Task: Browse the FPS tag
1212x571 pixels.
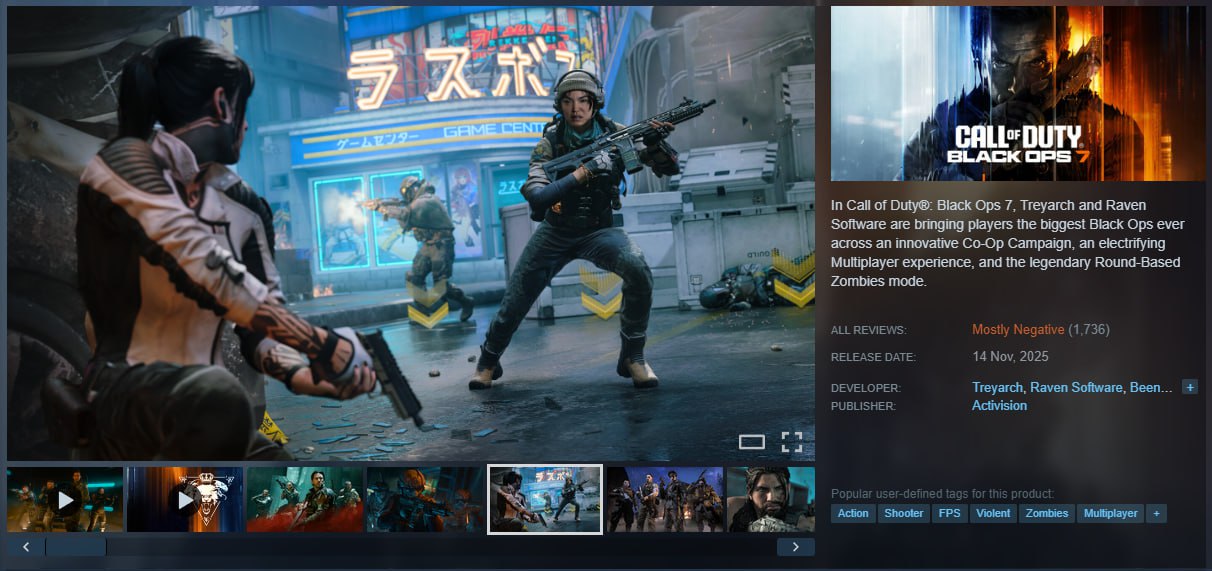Action: [948, 513]
